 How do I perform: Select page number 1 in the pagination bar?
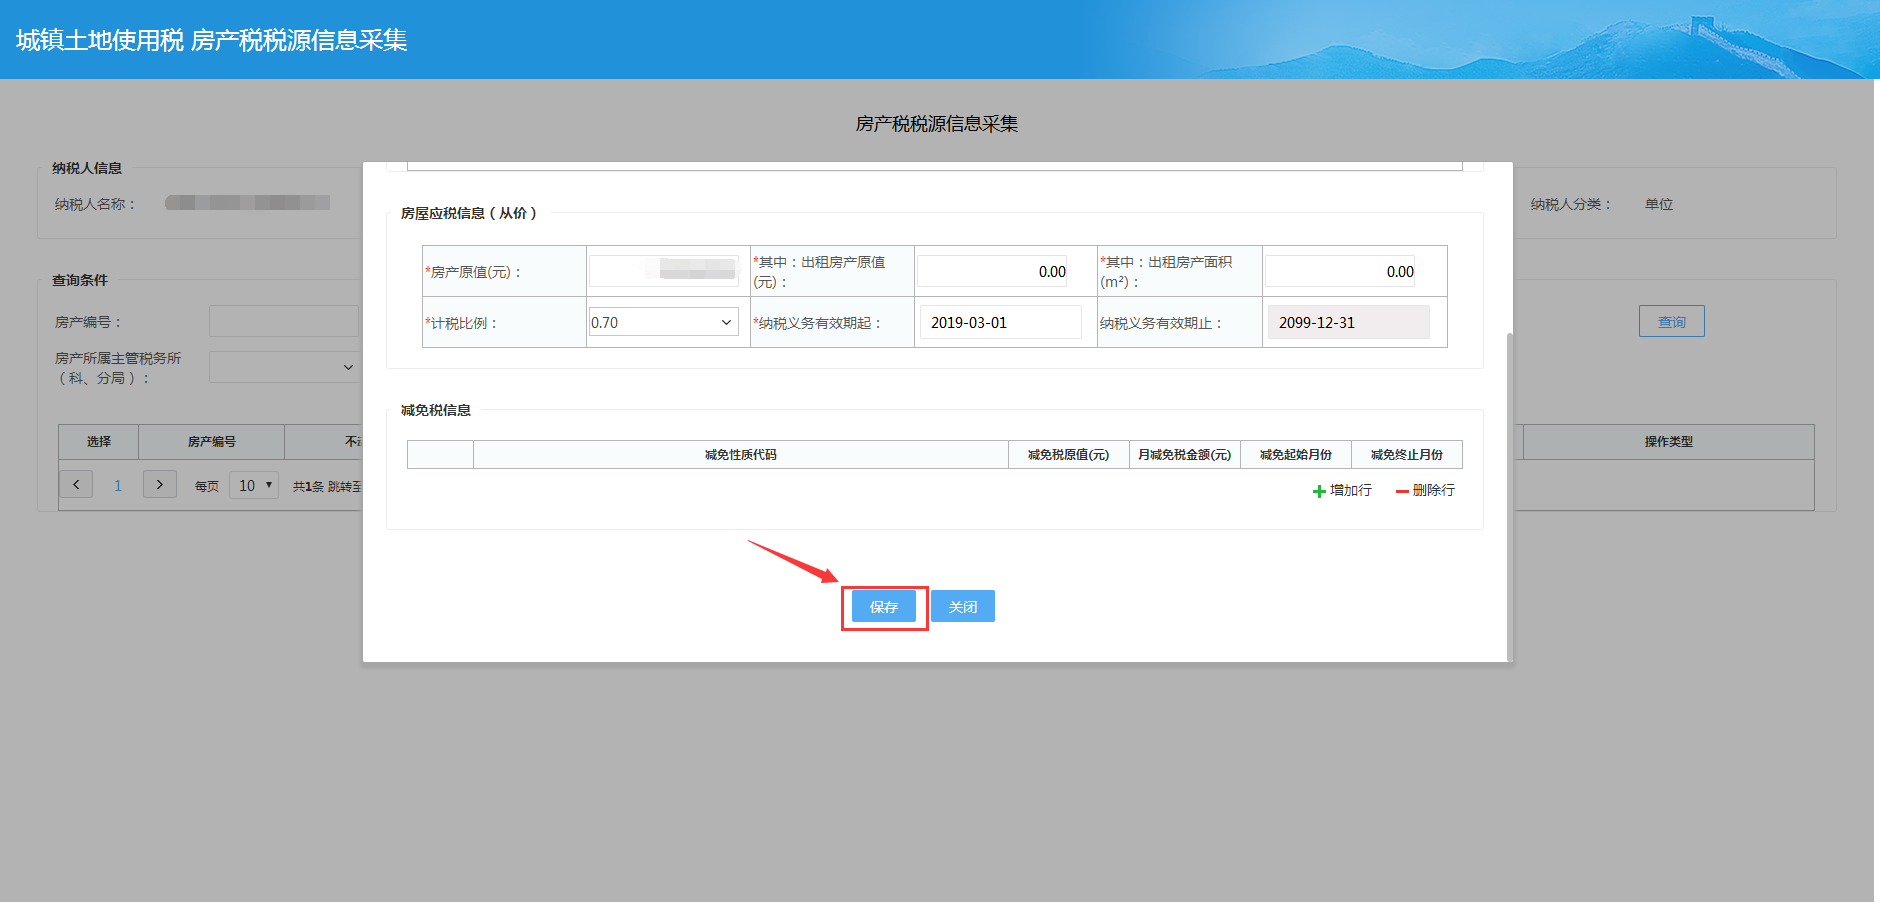pos(118,484)
